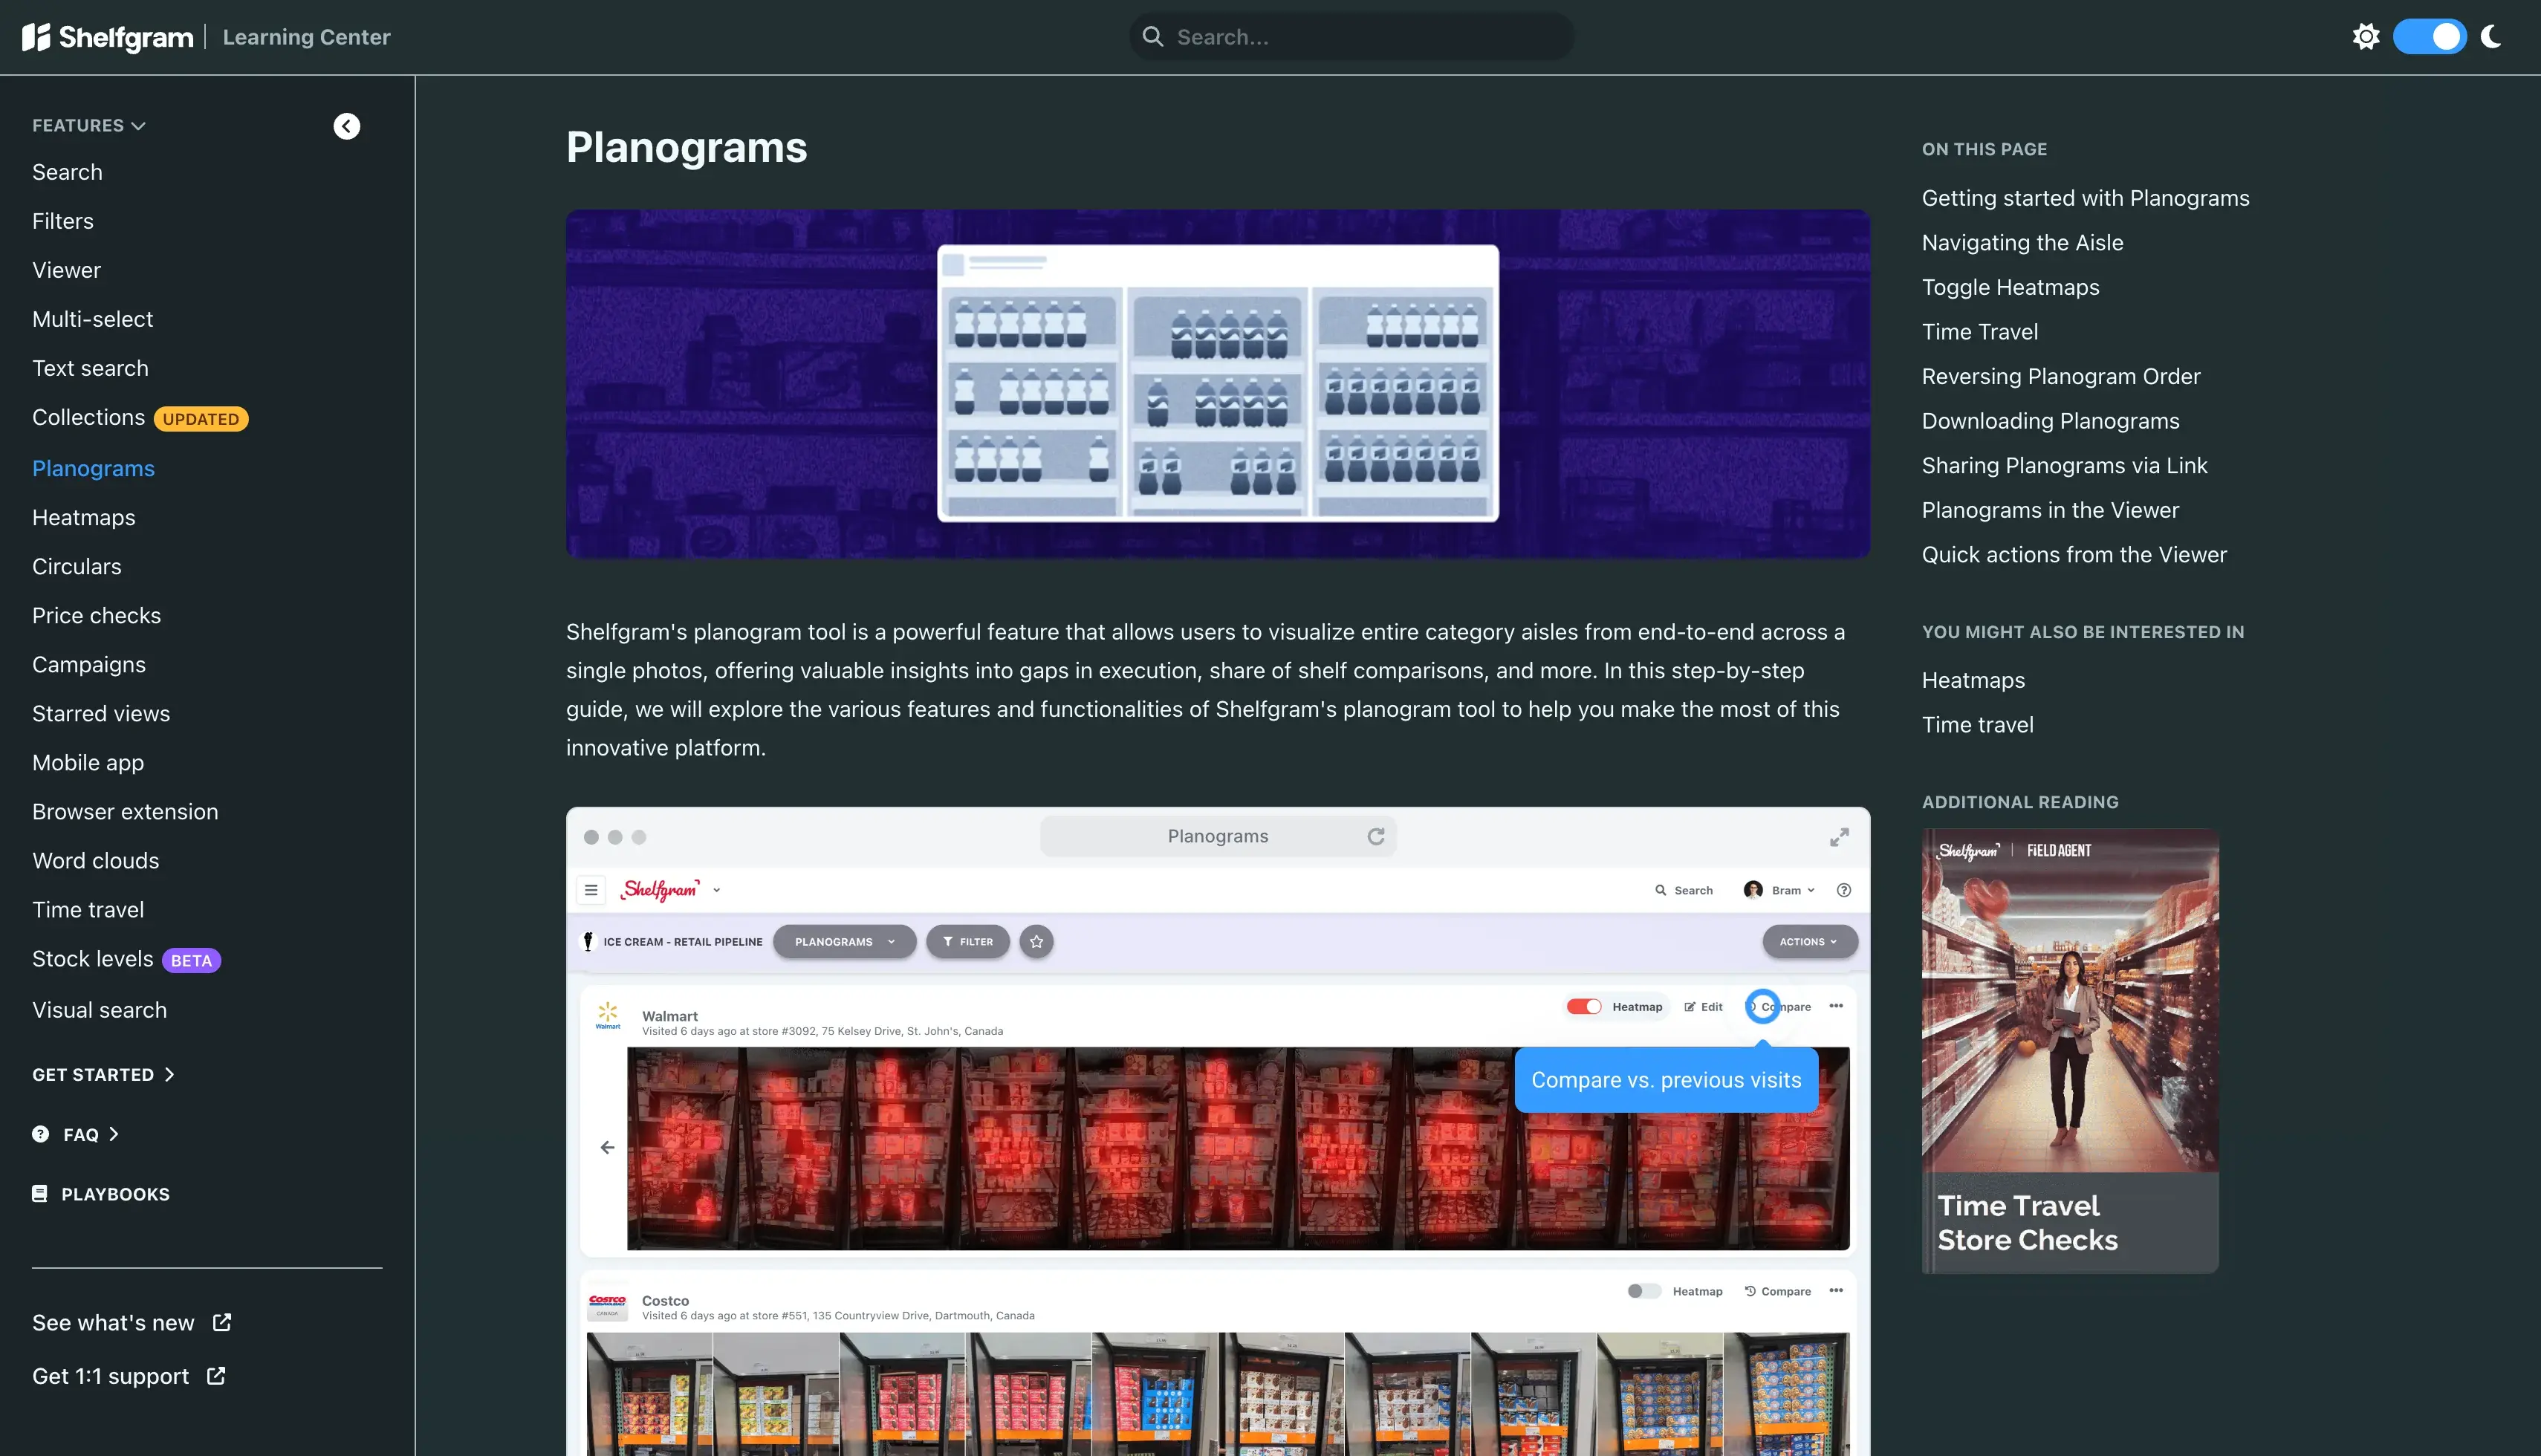Click the Walmart row's three-dot menu
This screenshot has width=2541, height=1456.
pos(1836,1006)
